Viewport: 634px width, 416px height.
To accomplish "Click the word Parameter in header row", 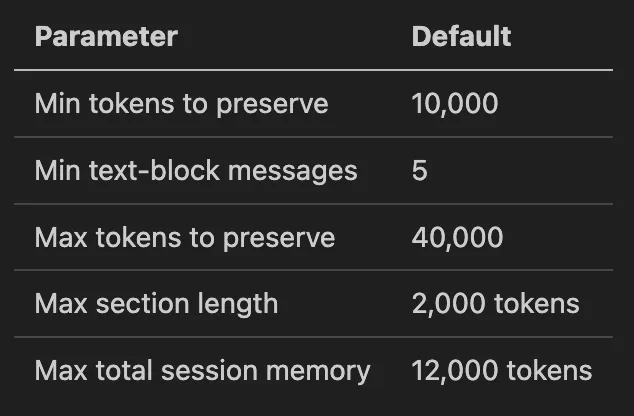I will (106, 37).
